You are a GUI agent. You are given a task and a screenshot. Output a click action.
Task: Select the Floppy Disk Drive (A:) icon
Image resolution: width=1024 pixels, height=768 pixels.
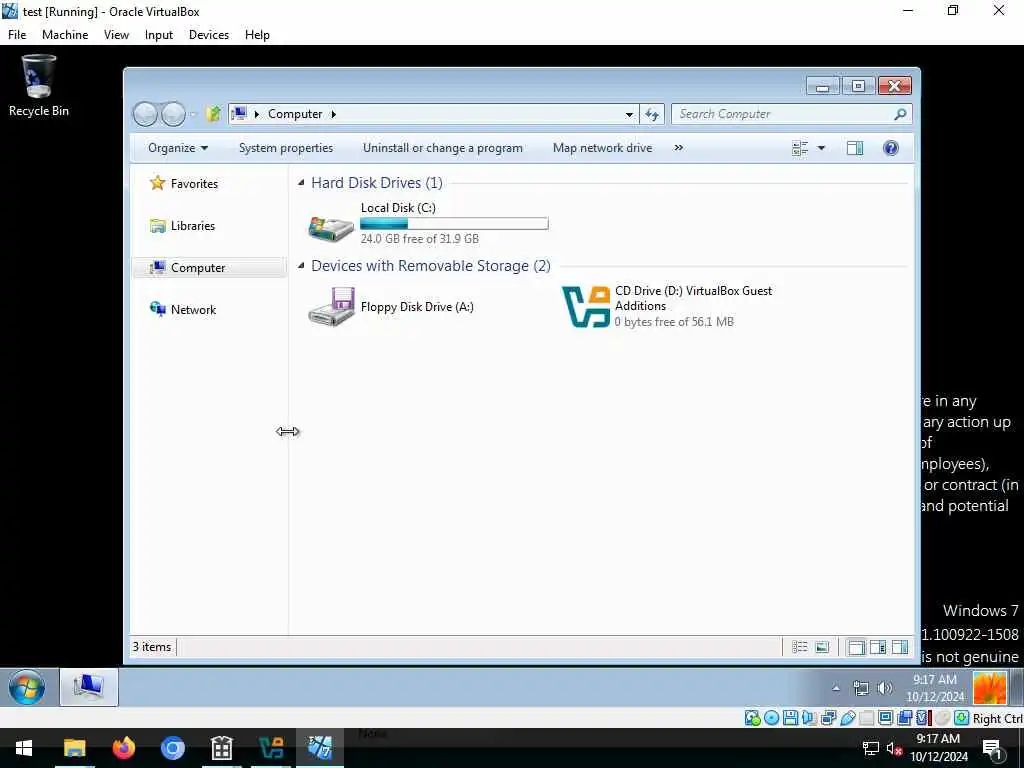(331, 307)
